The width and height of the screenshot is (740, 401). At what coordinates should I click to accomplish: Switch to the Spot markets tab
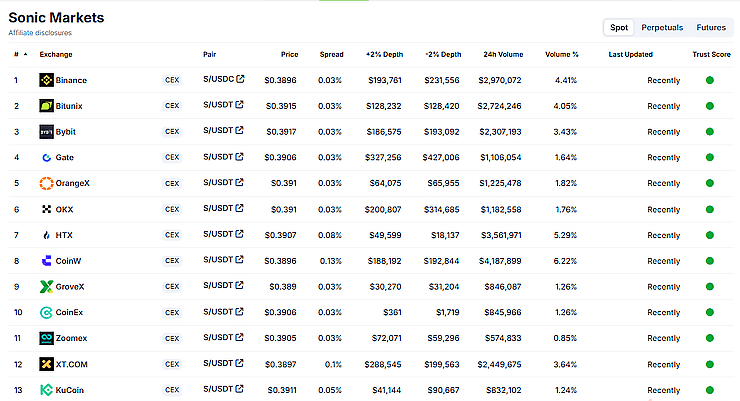coord(619,28)
